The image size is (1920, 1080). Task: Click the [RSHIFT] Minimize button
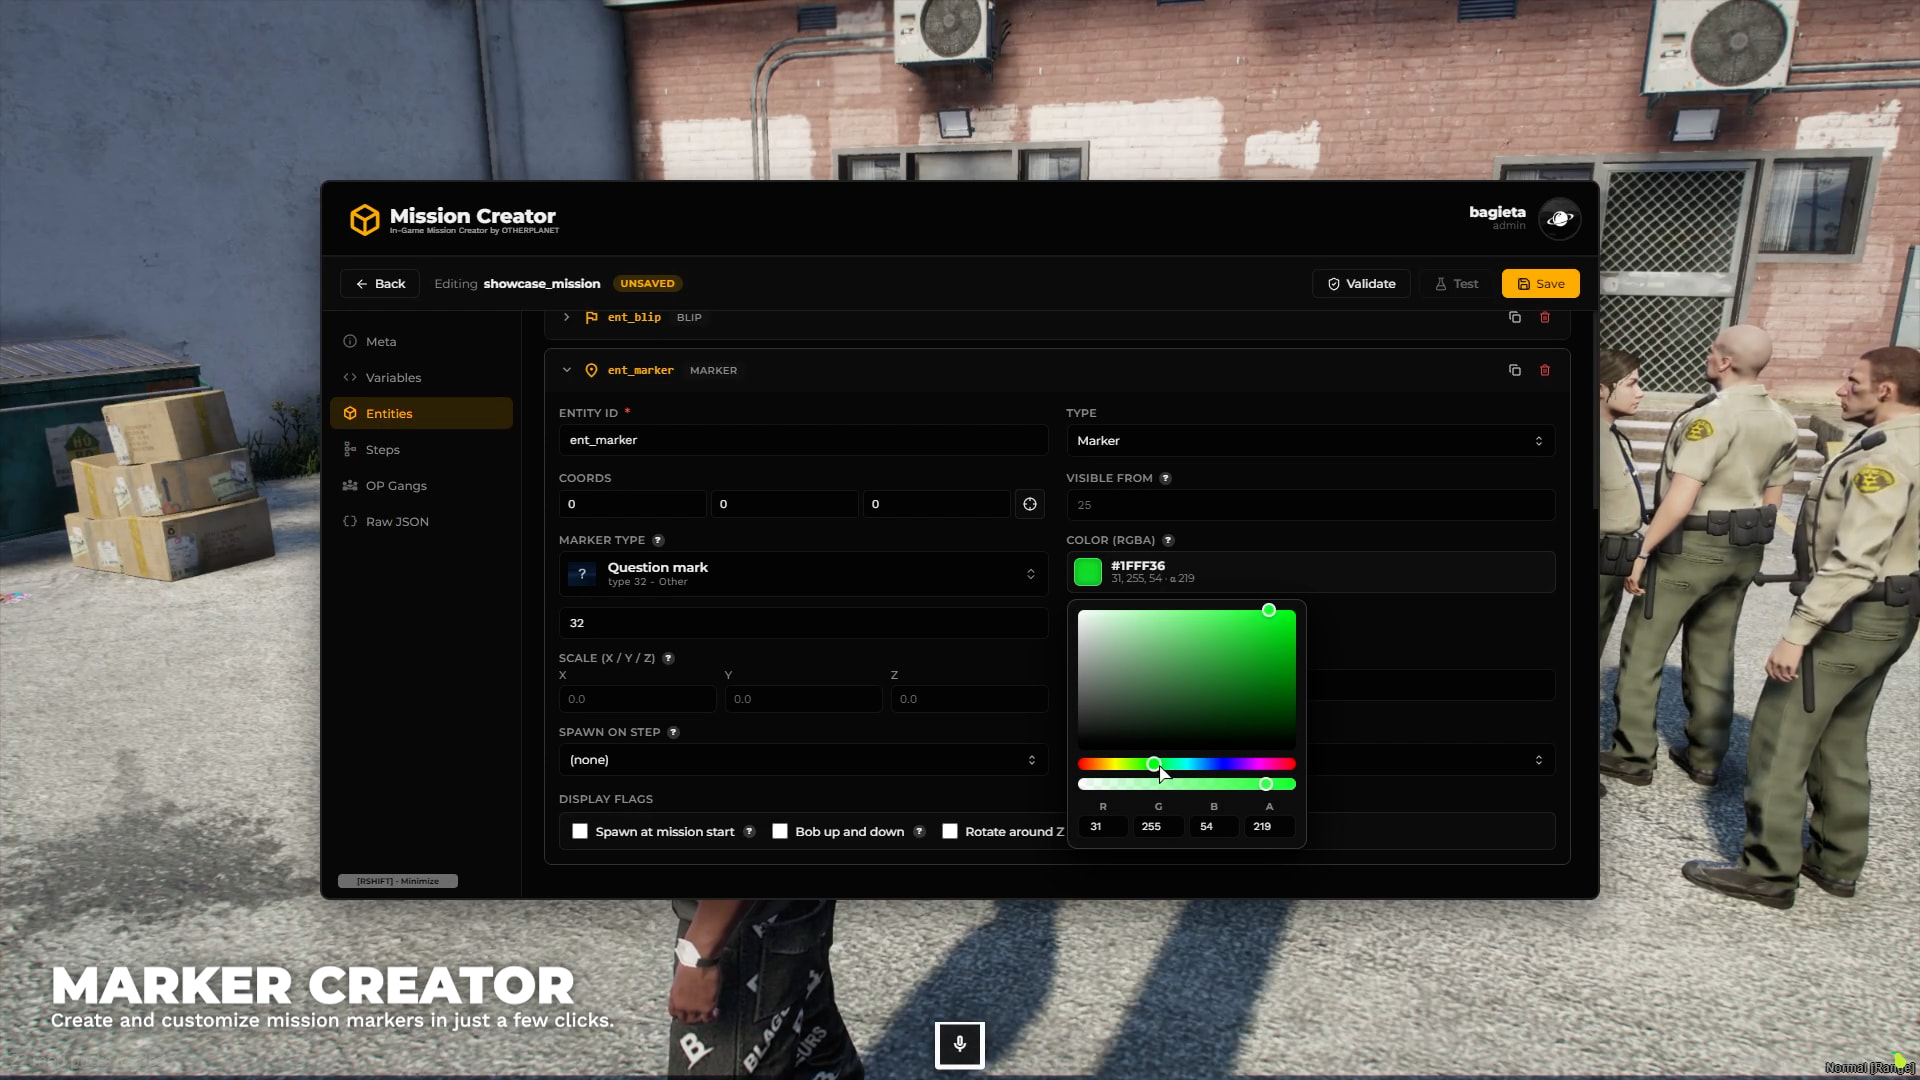point(398,881)
